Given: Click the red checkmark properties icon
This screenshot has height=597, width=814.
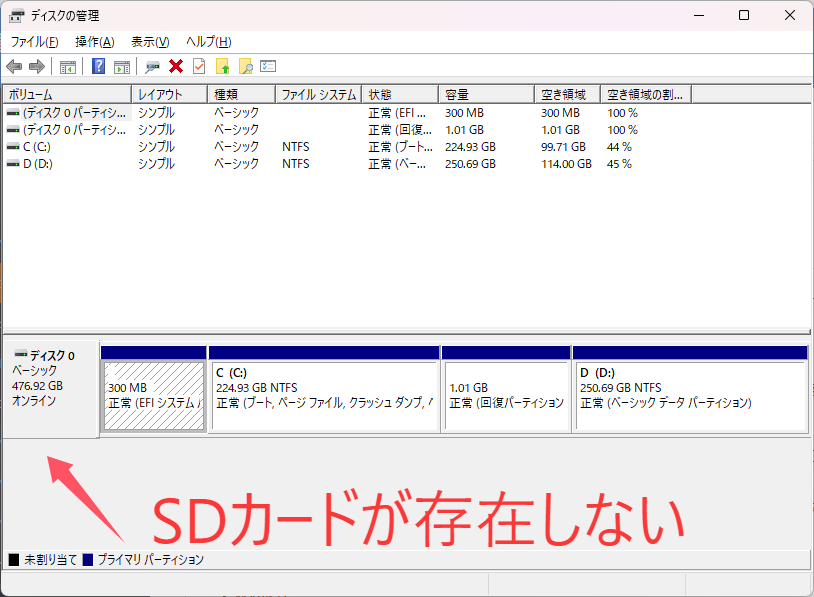Looking at the screenshot, I should click(198, 66).
